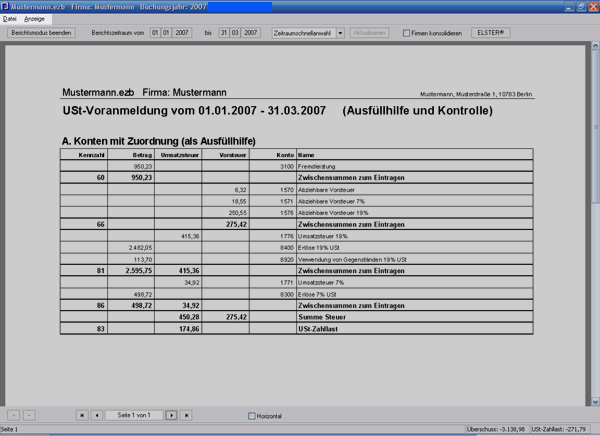Click the vertical scrollbar down arrow
The image size is (600, 436).
click(x=595, y=402)
